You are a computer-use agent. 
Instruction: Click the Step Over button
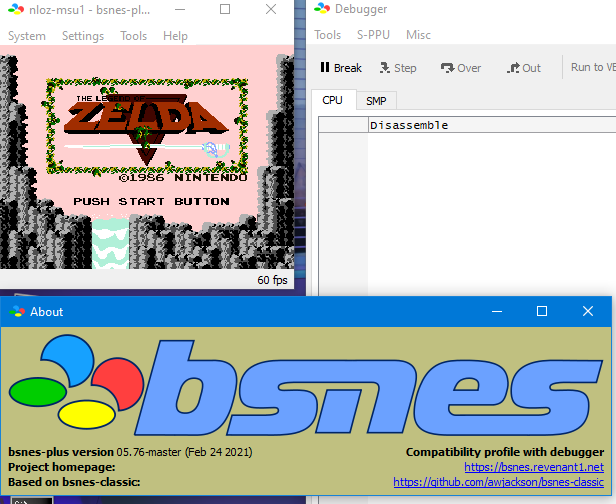pyautogui.click(x=460, y=68)
